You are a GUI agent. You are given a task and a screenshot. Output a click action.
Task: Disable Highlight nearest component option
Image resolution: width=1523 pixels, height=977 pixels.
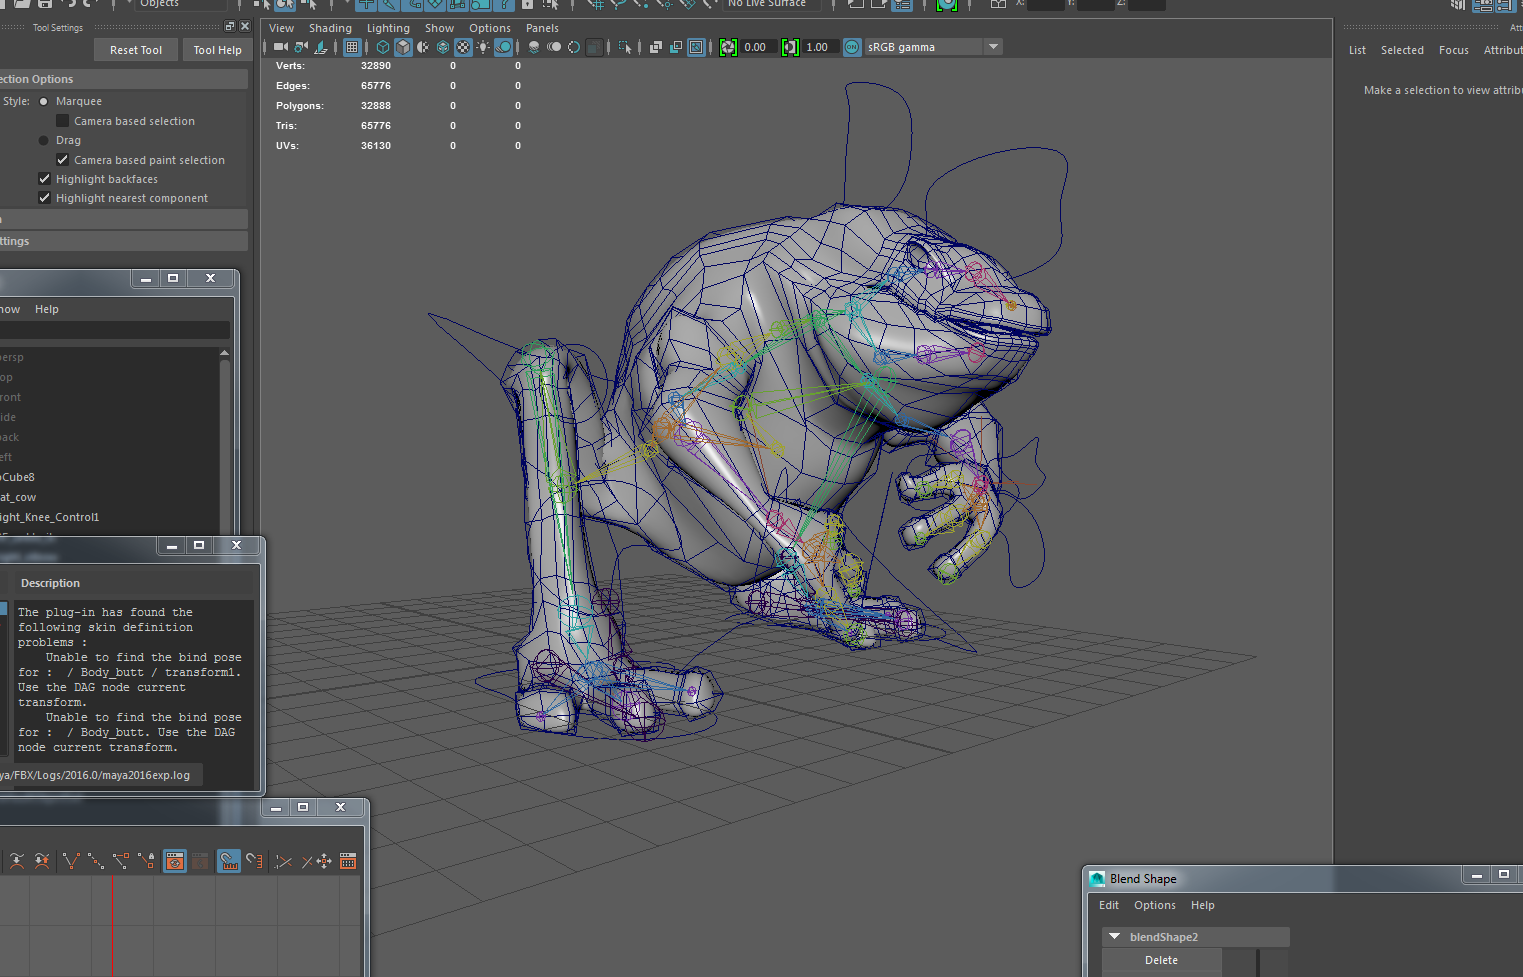pos(45,198)
